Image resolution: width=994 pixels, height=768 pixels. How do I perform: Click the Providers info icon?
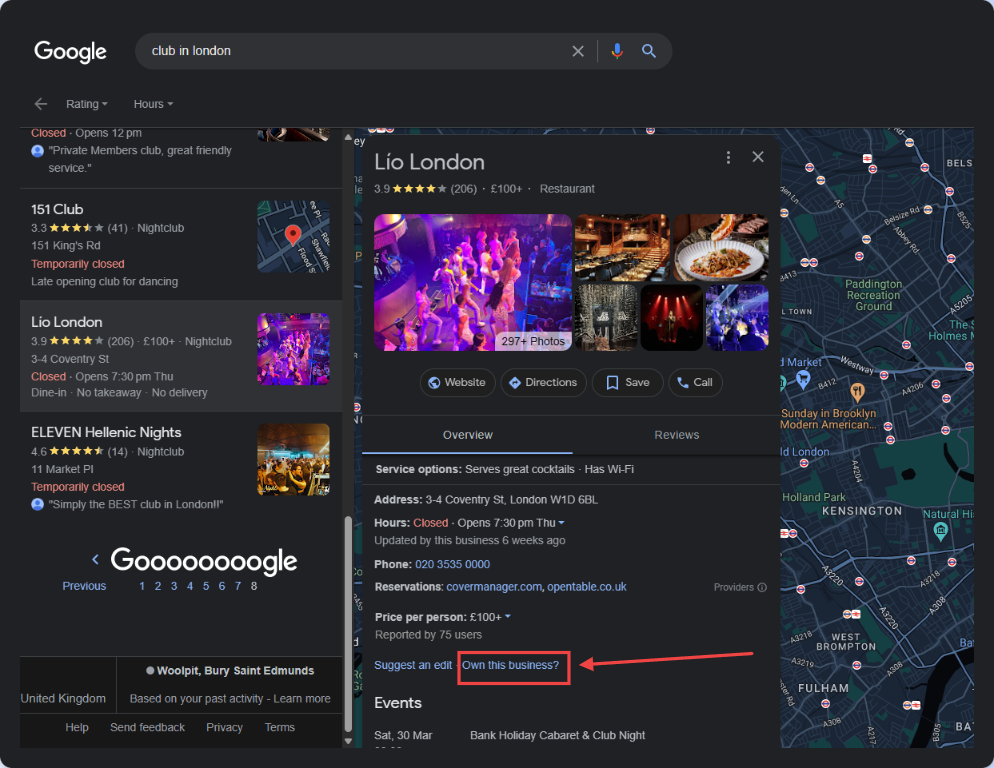point(762,587)
